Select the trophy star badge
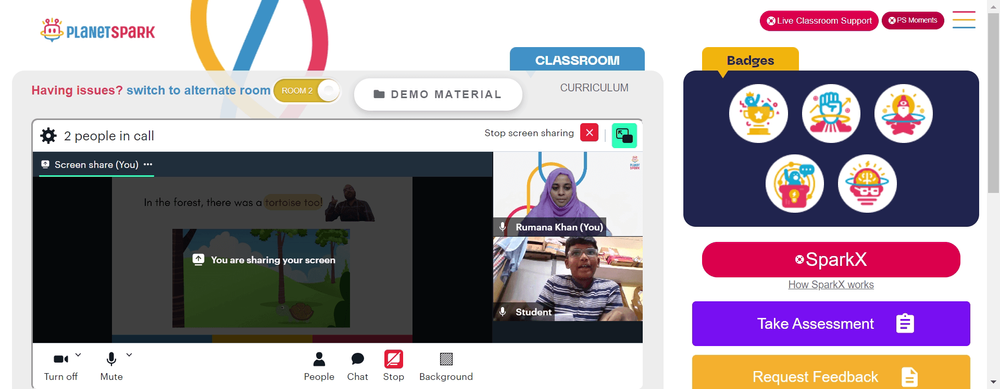 coord(758,114)
